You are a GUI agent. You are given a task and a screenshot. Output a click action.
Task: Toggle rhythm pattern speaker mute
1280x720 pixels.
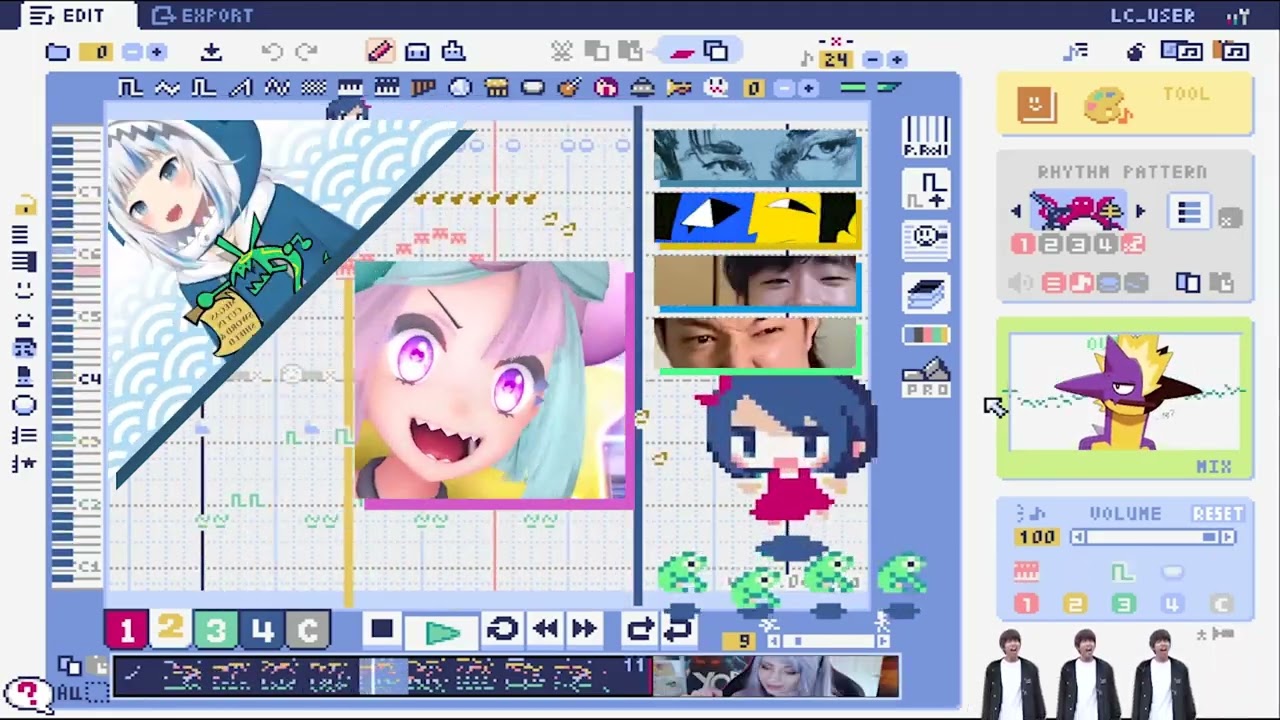(1020, 283)
